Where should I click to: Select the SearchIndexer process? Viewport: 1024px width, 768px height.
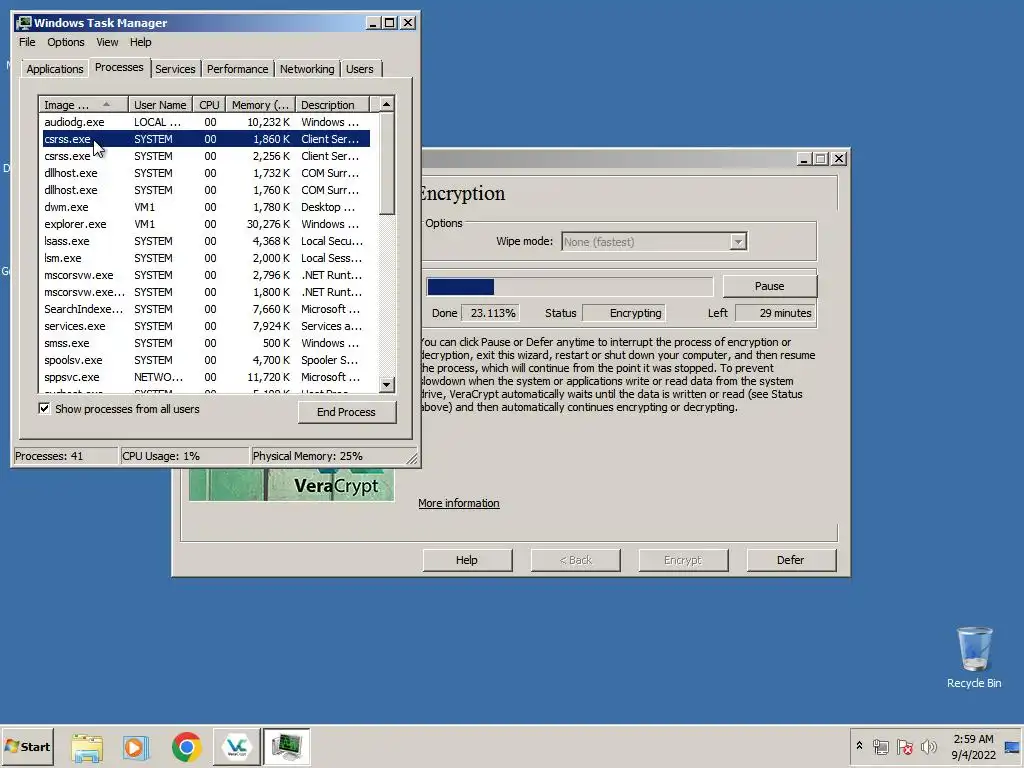pyautogui.click(x=204, y=309)
